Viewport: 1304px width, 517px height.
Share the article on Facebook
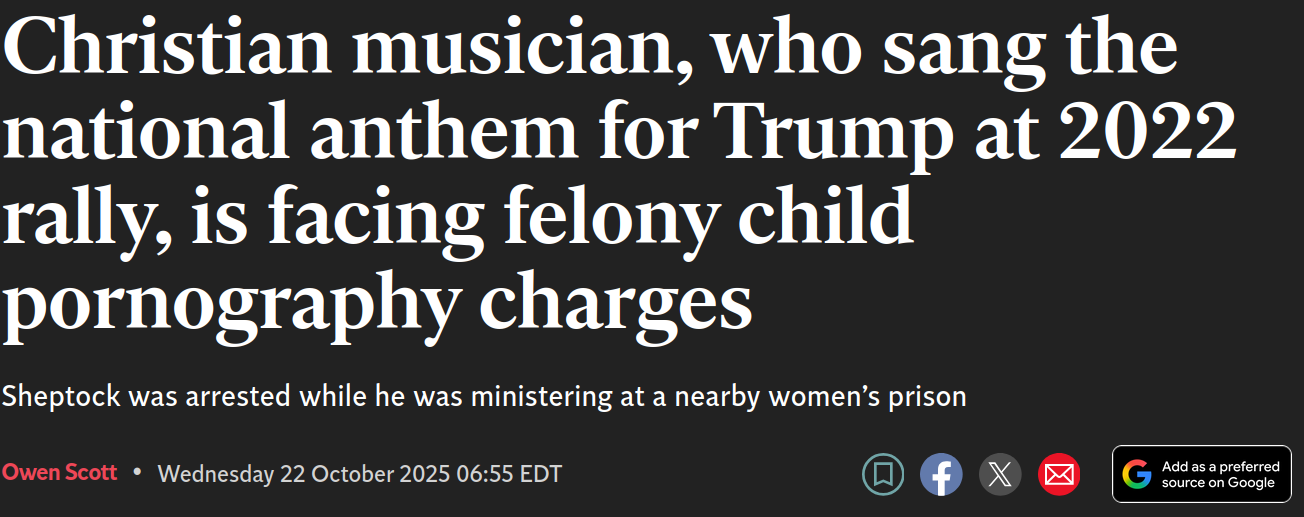point(941,474)
